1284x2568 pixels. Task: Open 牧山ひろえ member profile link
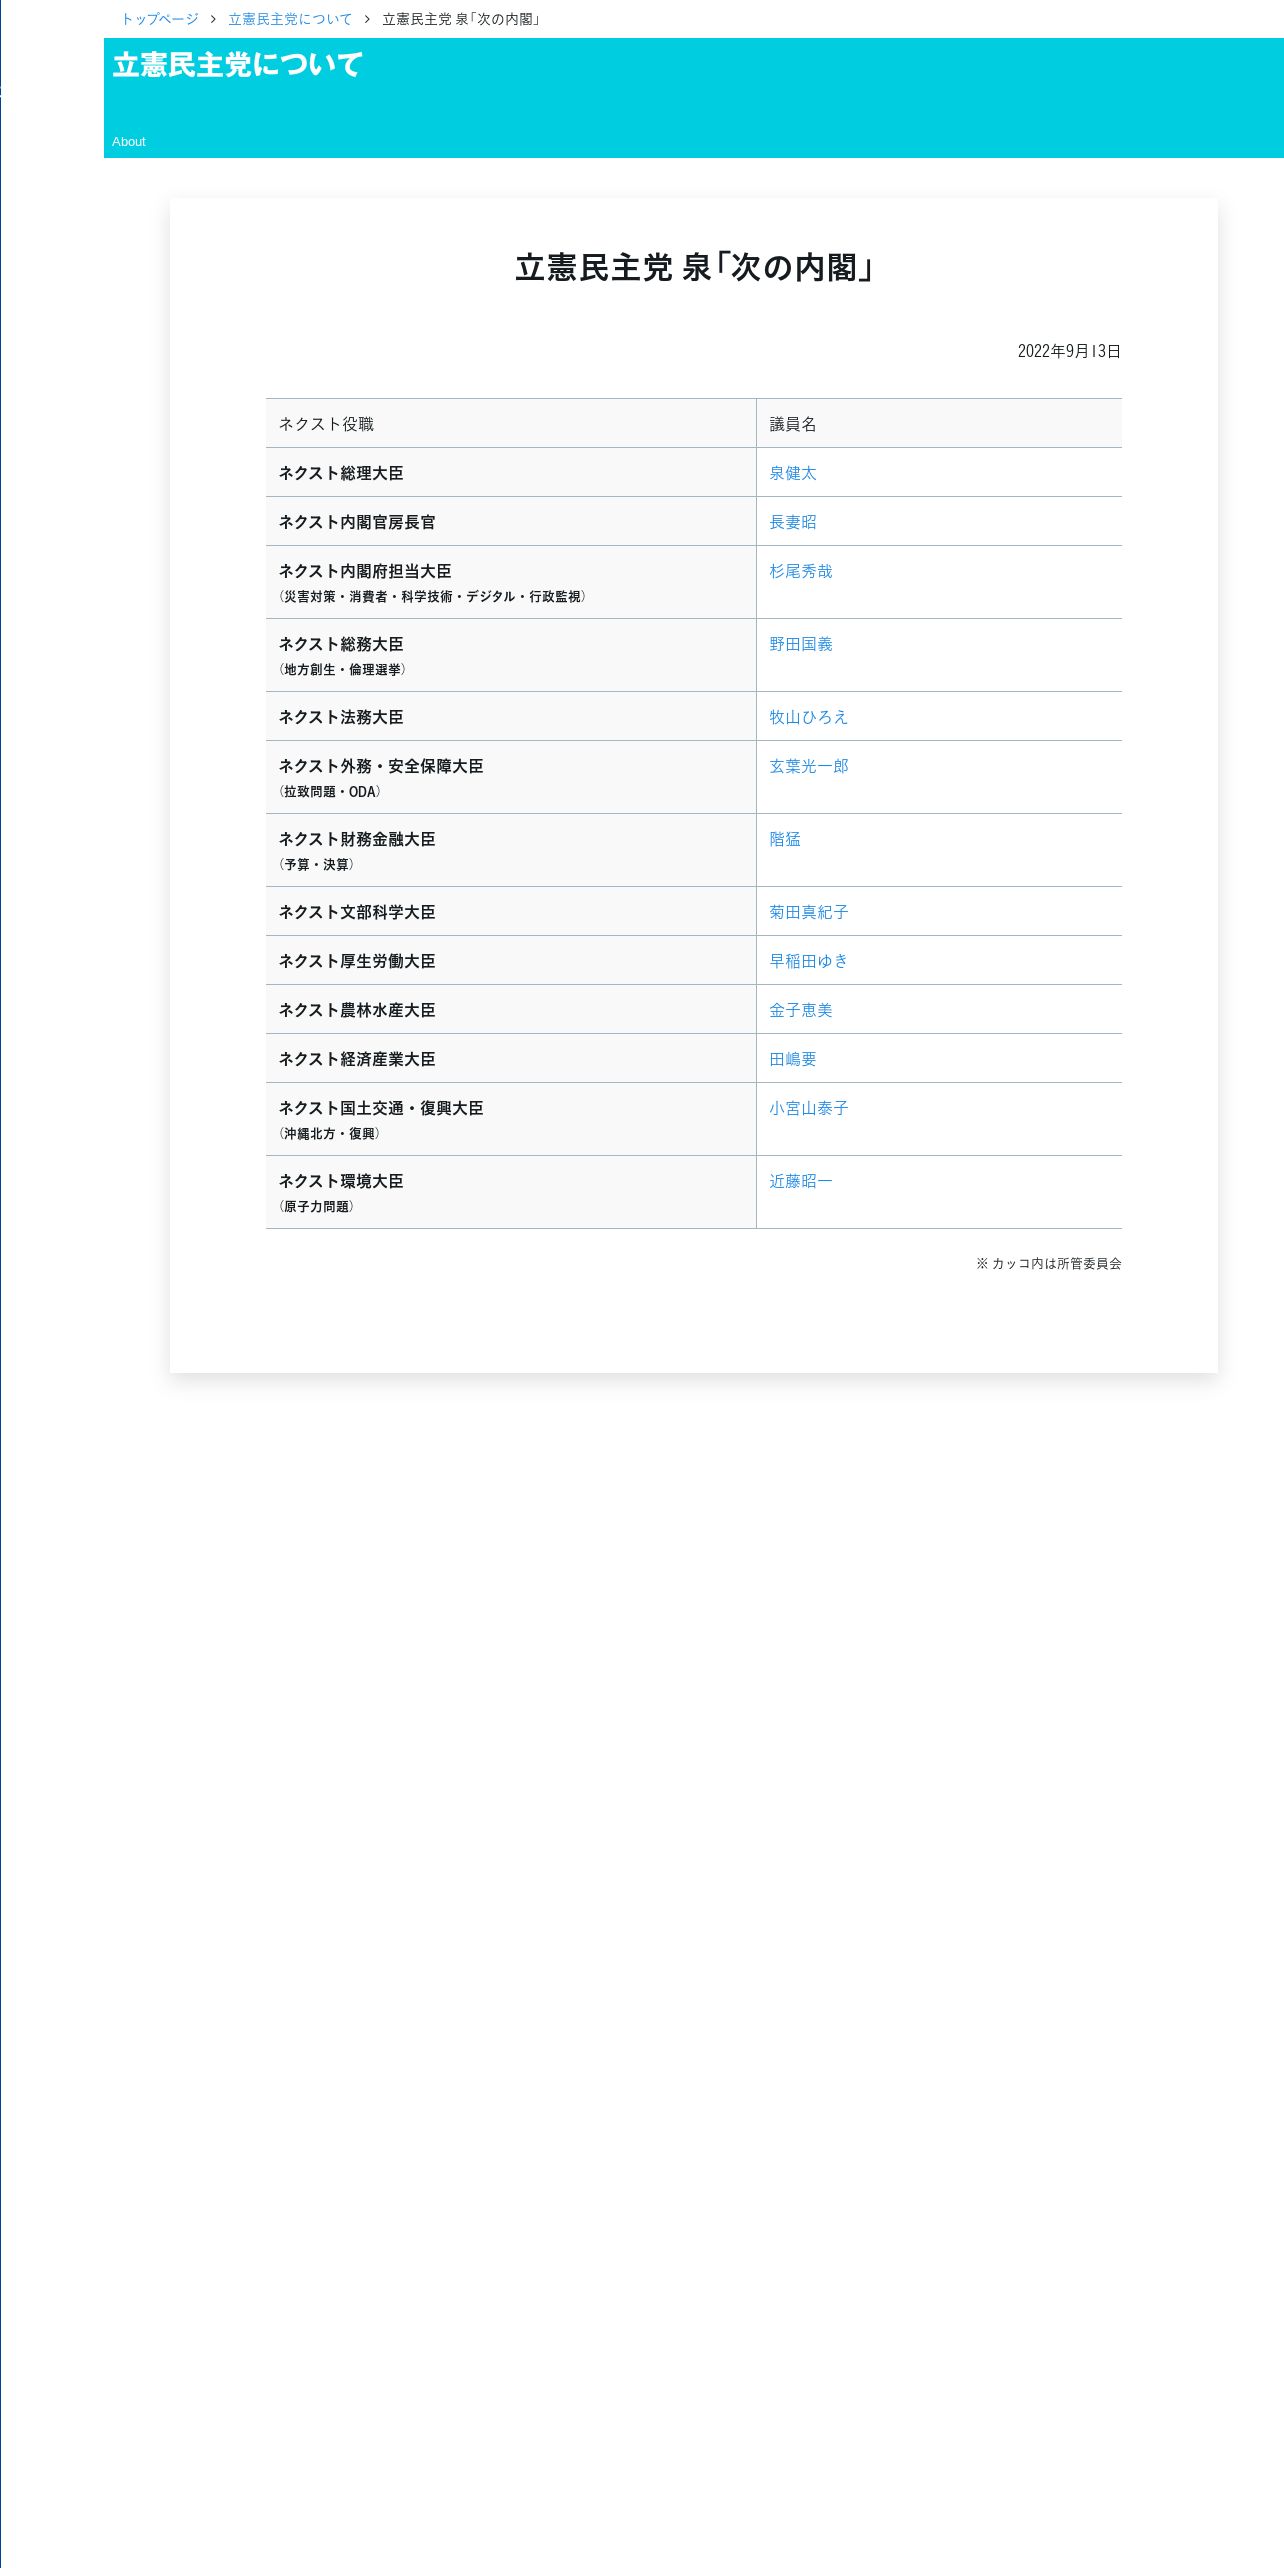coord(809,717)
